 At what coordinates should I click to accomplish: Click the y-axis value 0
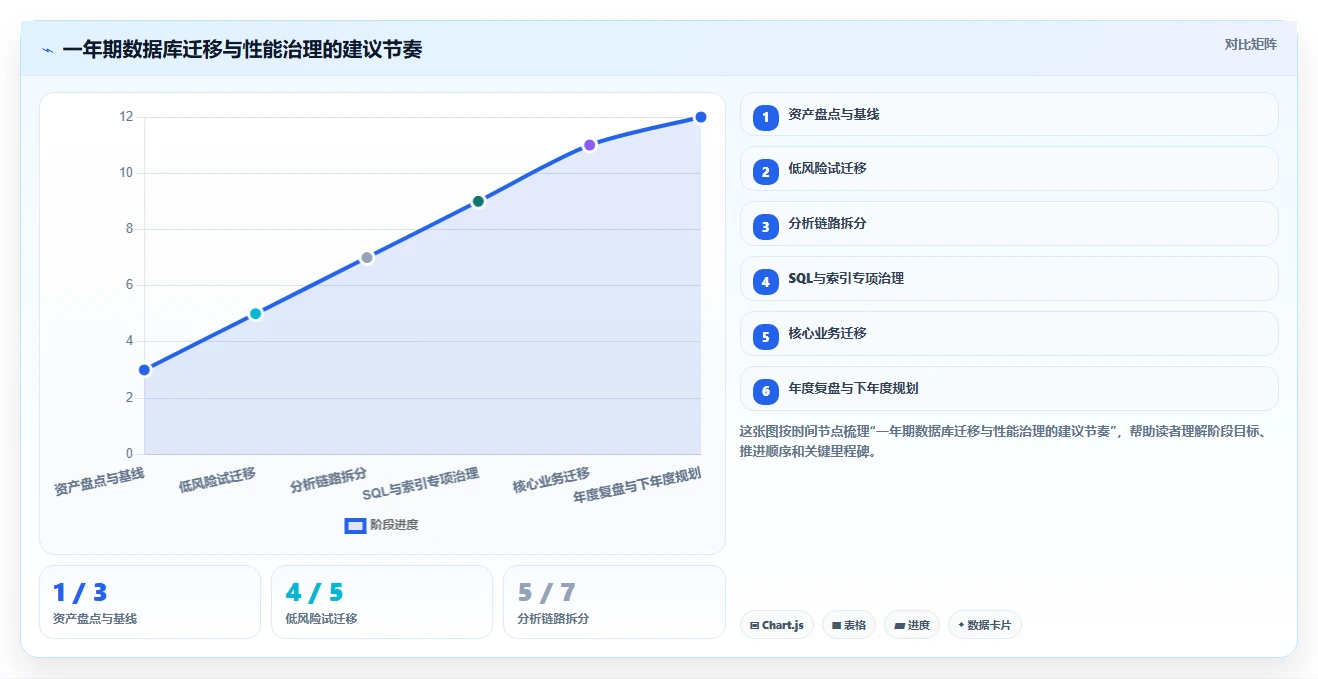tap(129, 454)
